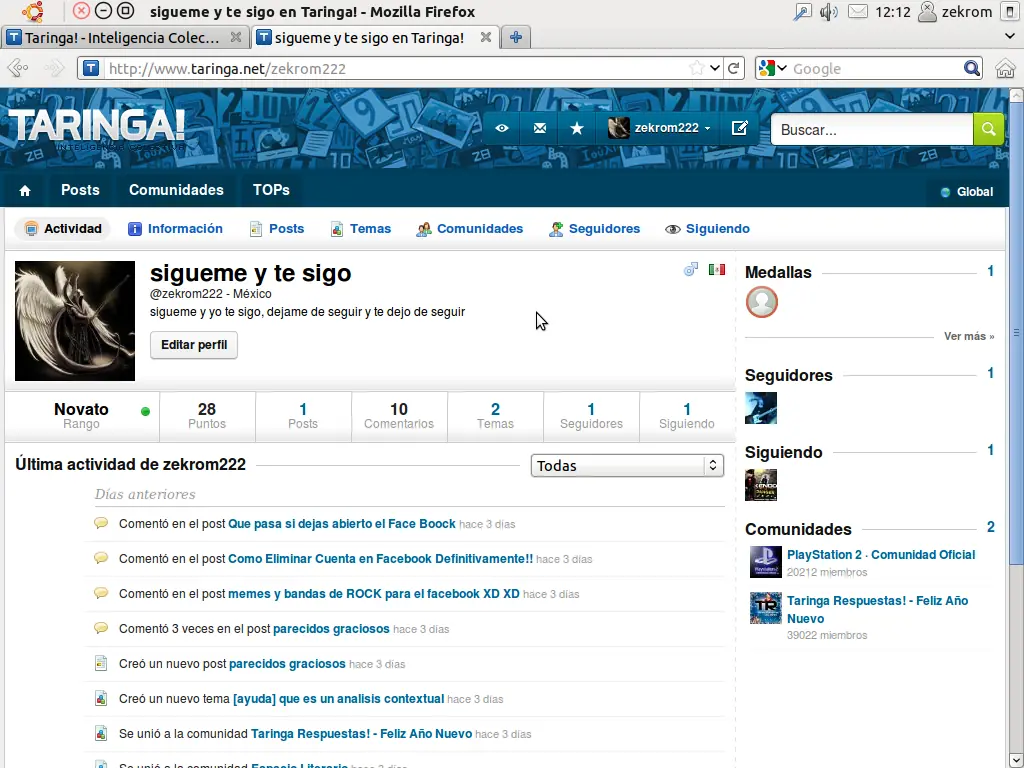Click the Google search input field
The height and width of the screenshot is (768, 1024).
click(x=875, y=68)
